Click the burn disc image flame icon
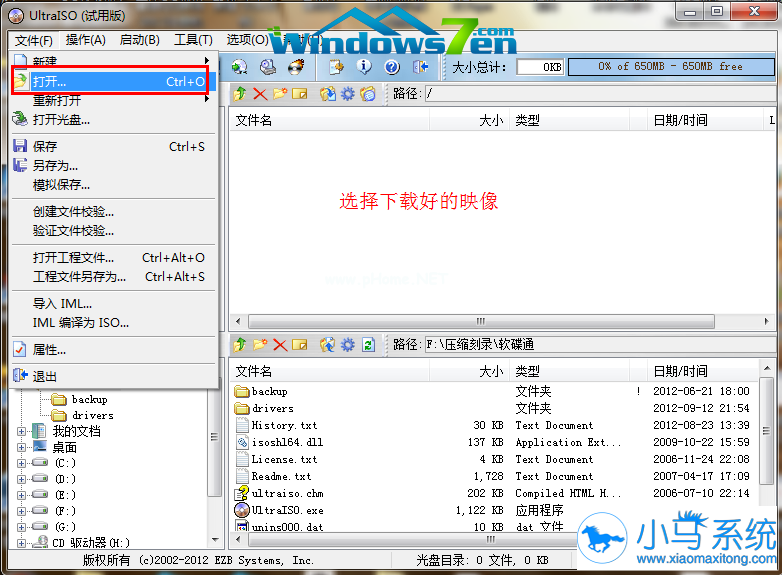This screenshot has height=575, width=782. point(296,67)
